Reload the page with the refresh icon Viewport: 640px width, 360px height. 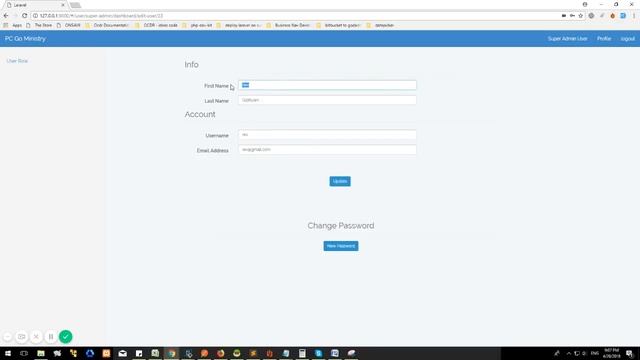24,16
